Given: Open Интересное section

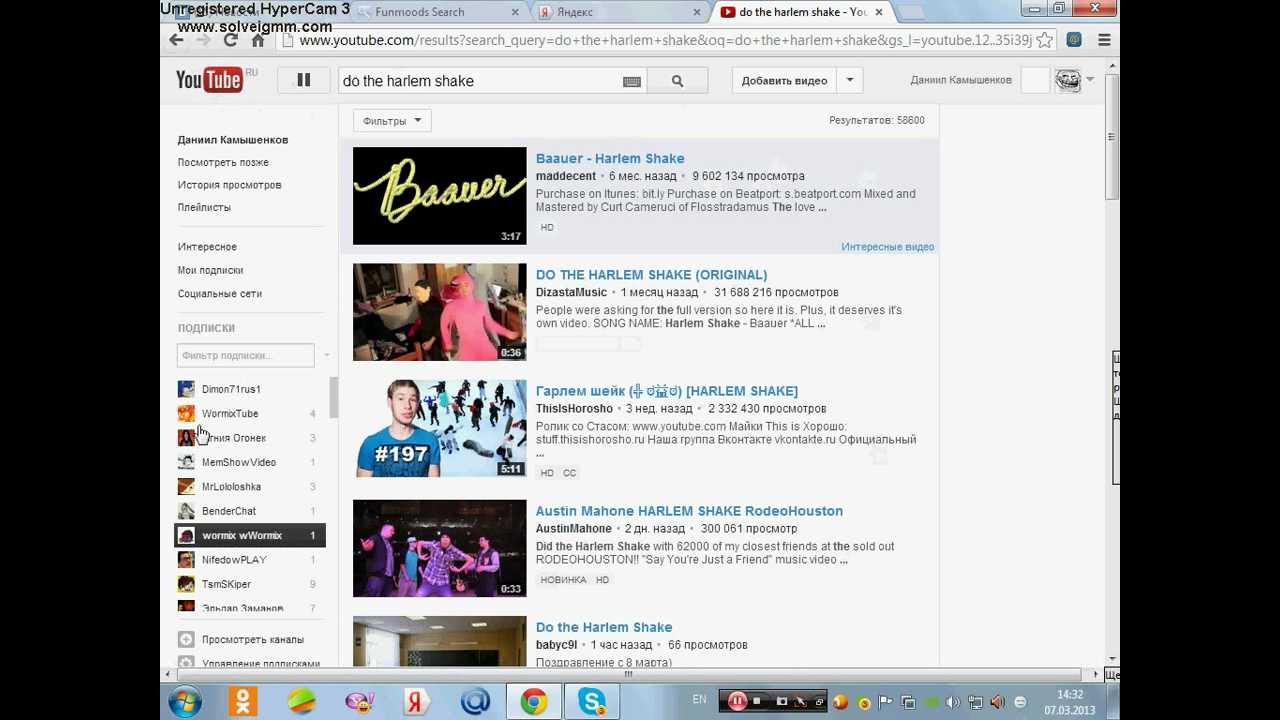Looking at the screenshot, I should coord(207,247).
